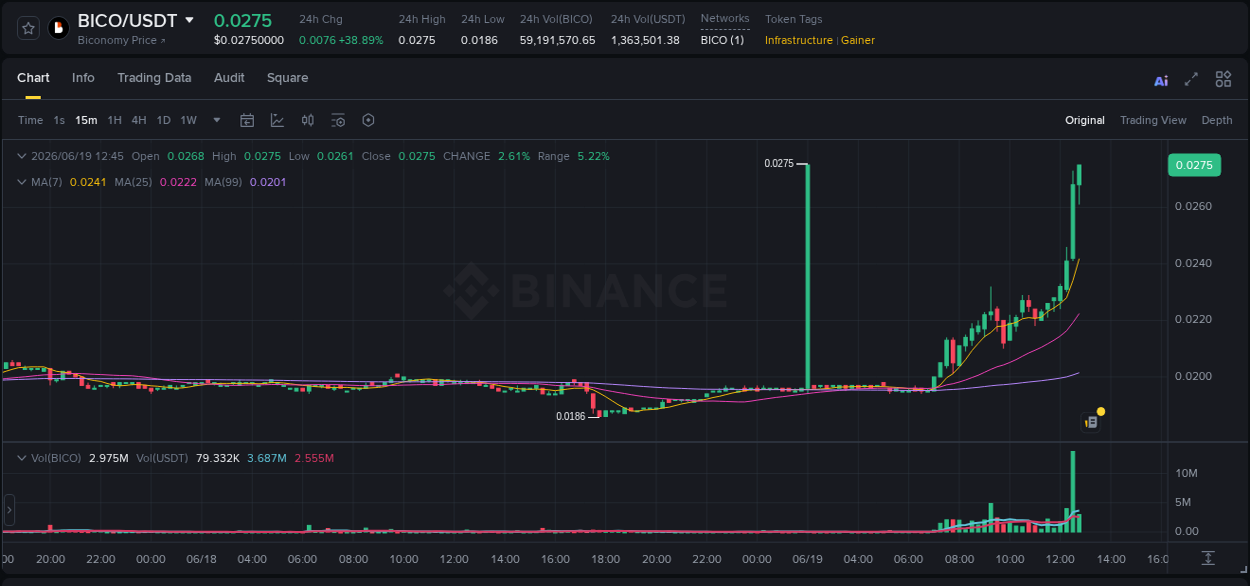Open the trading pair selector dropdown arrow

(x=189, y=20)
